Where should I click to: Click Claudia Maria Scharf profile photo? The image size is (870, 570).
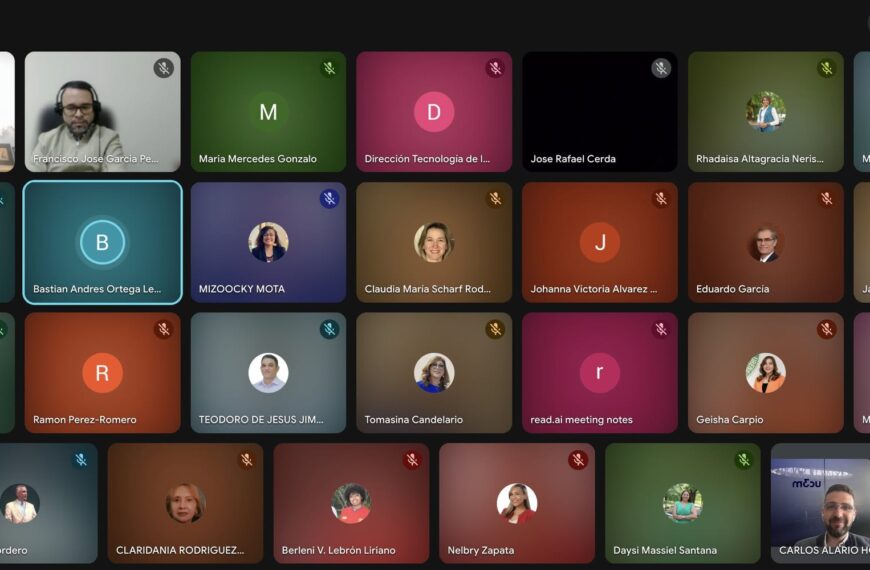click(x=434, y=243)
